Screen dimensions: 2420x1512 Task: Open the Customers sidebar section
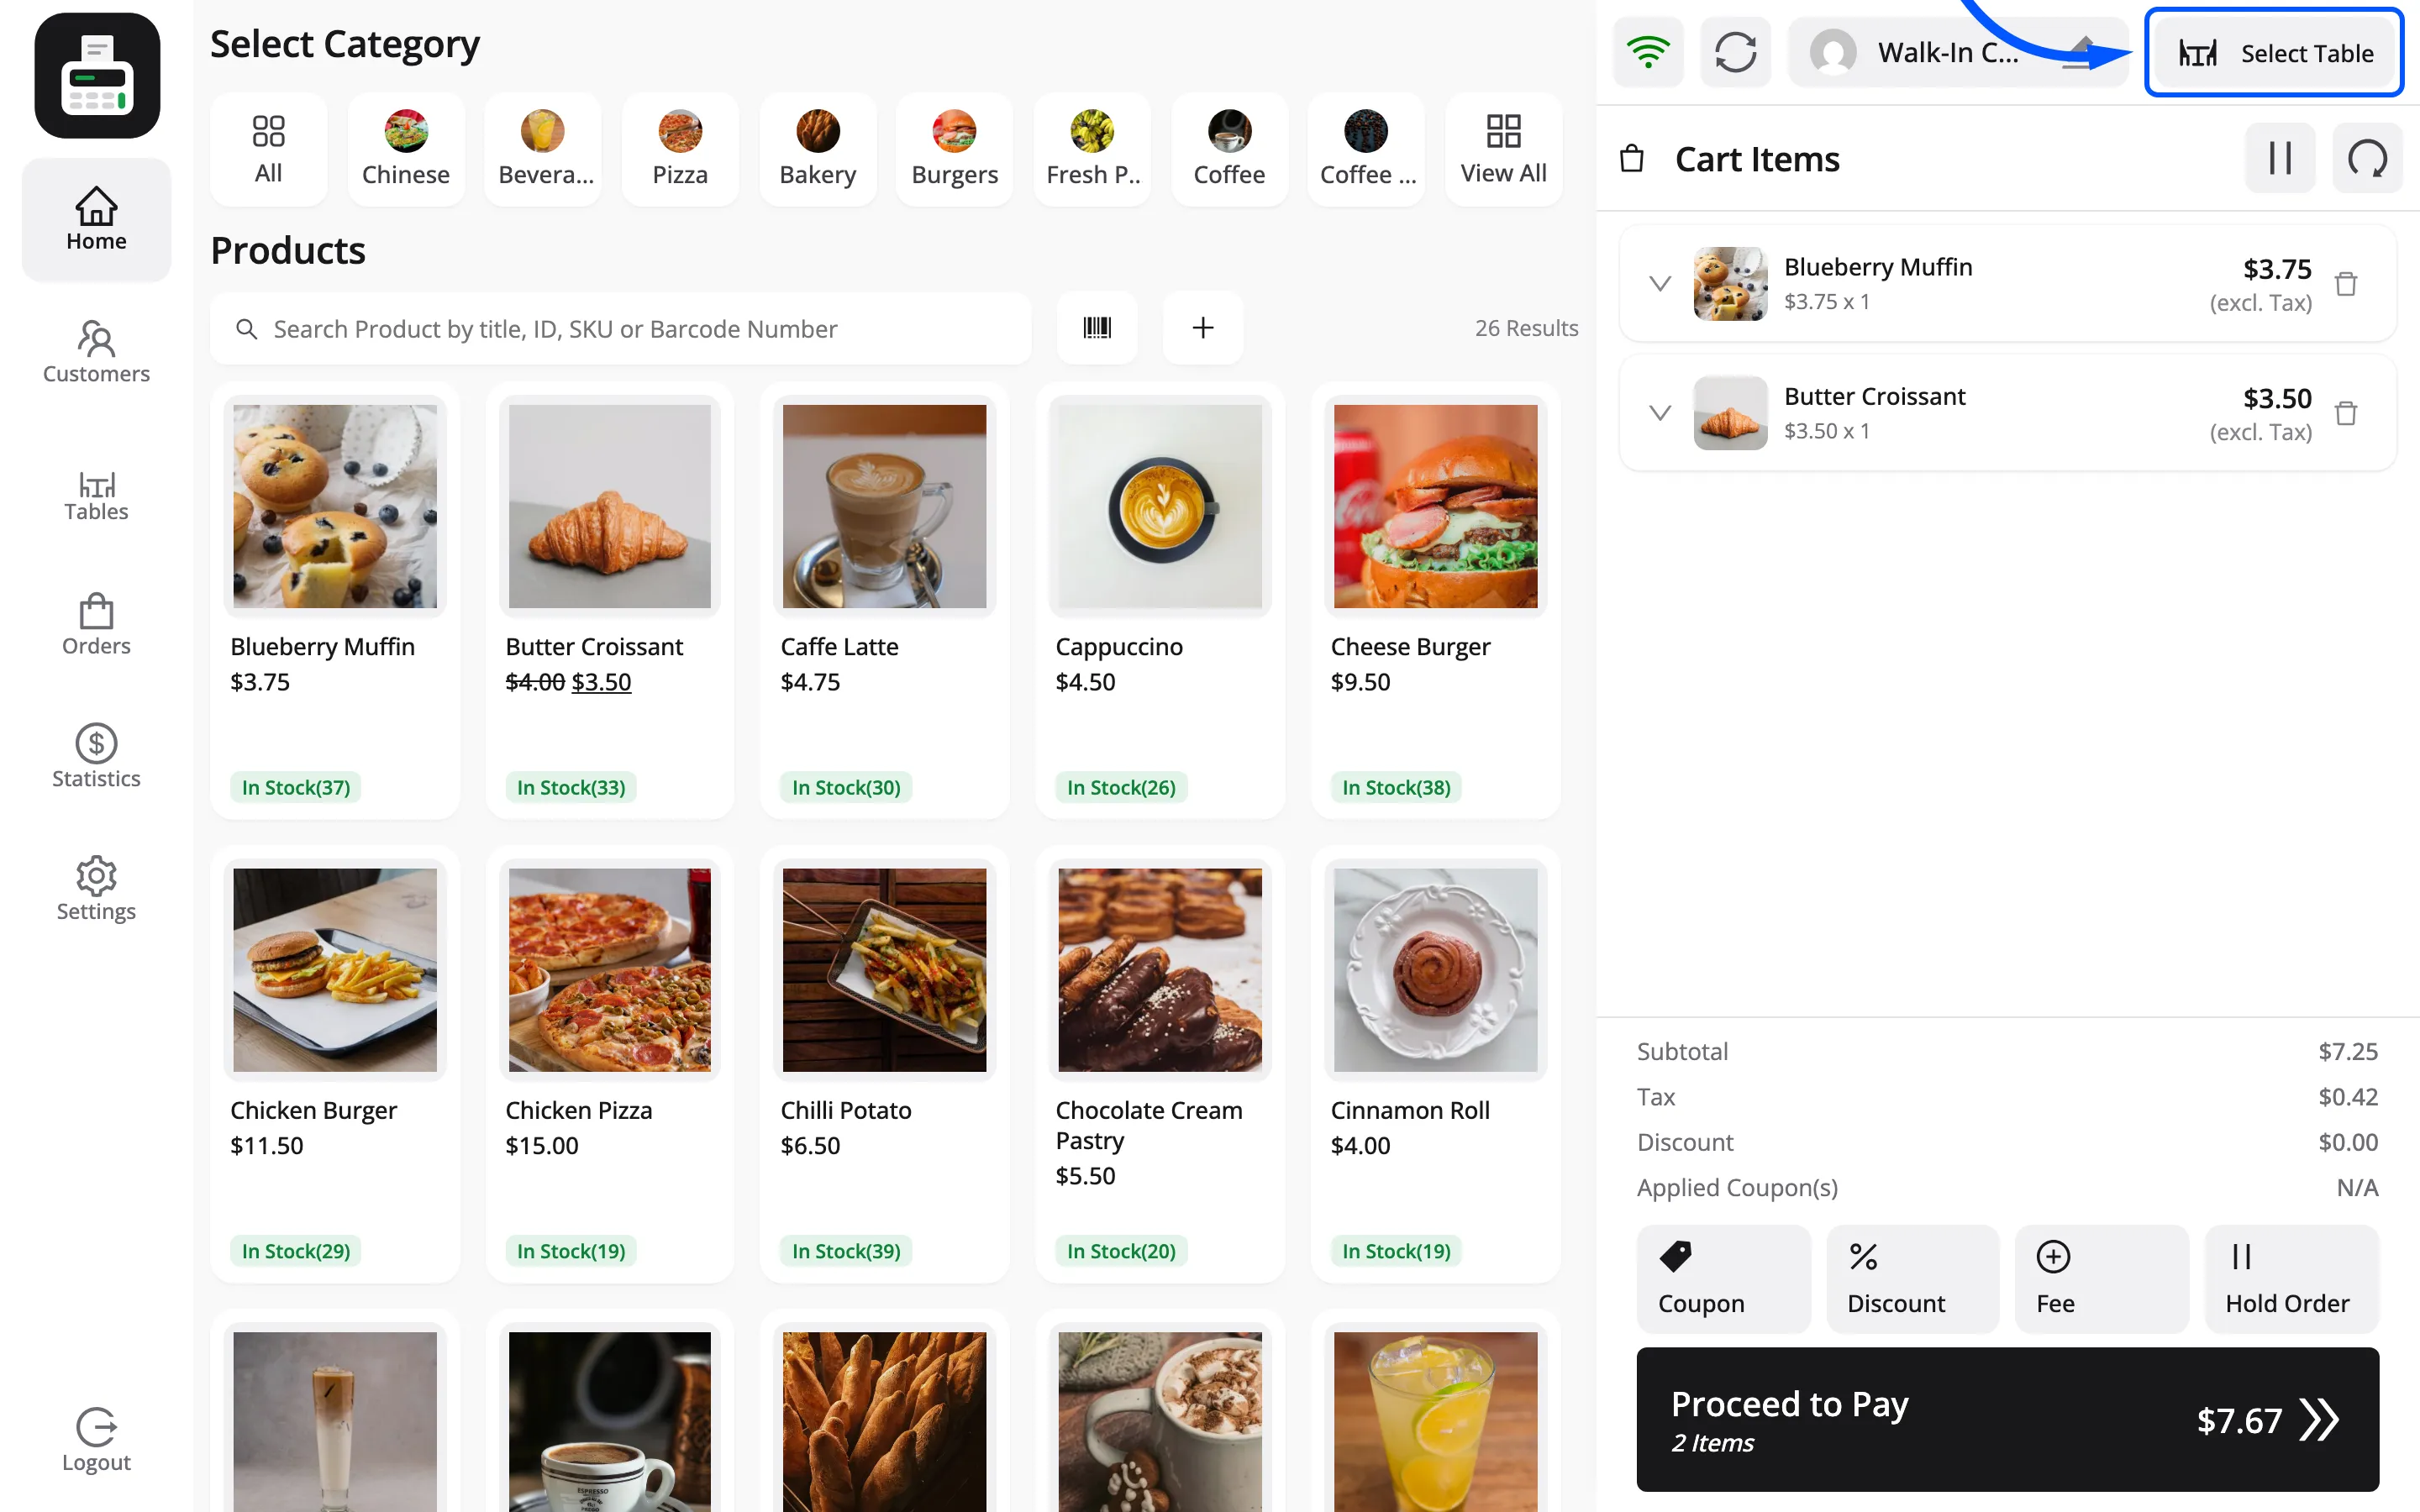tap(96, 352)
